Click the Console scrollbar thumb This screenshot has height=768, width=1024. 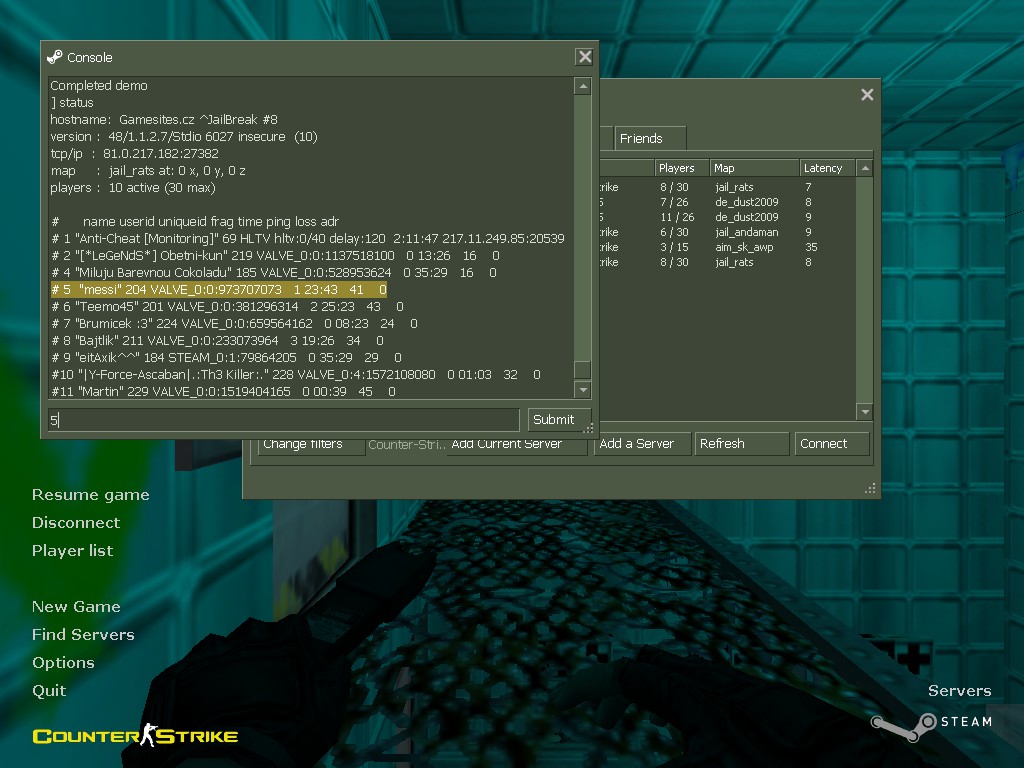pyautogui.click(x=582, y=370)
